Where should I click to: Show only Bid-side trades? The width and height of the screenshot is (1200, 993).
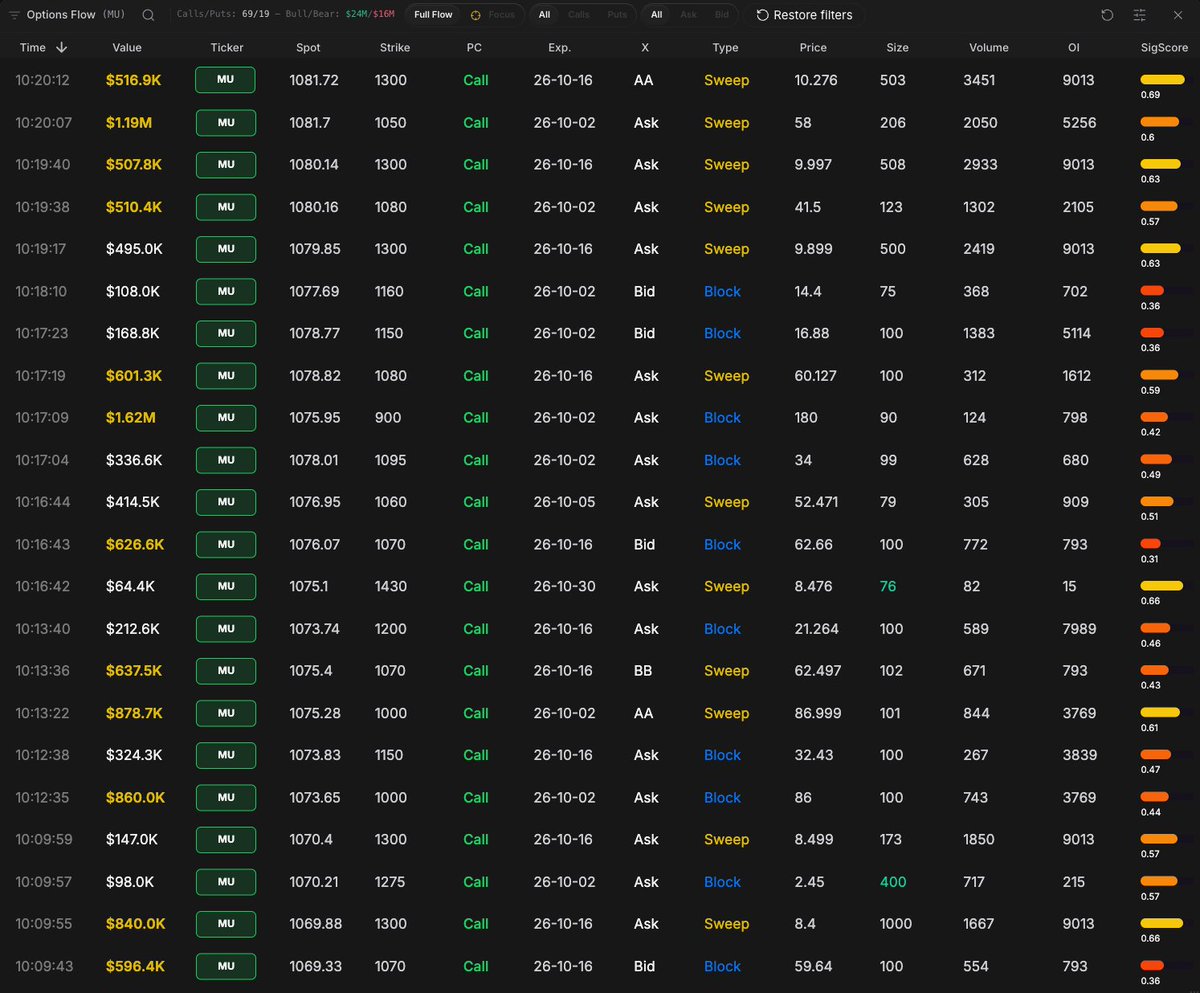[x=721, y=15]
